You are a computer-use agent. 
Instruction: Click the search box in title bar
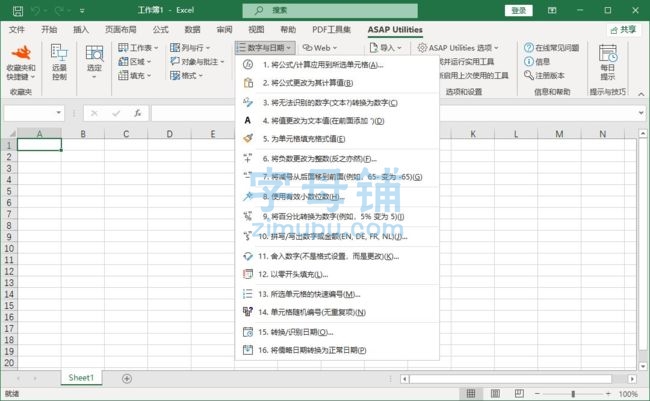coord(330,10)
